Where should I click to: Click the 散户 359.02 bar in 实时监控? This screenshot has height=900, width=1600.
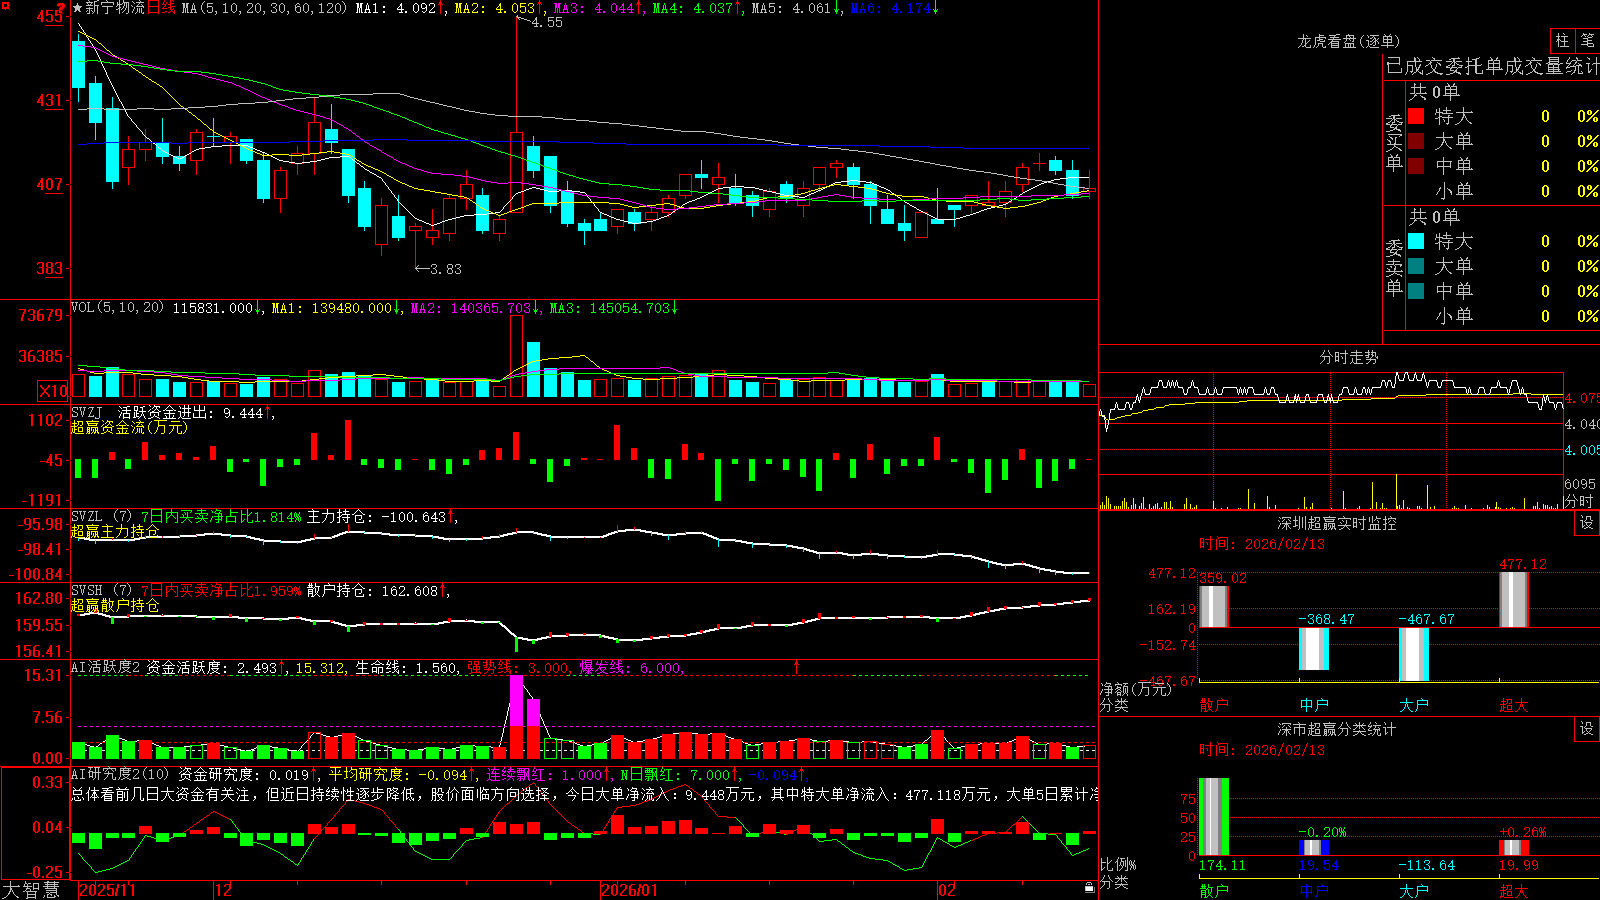(1214, 607)
